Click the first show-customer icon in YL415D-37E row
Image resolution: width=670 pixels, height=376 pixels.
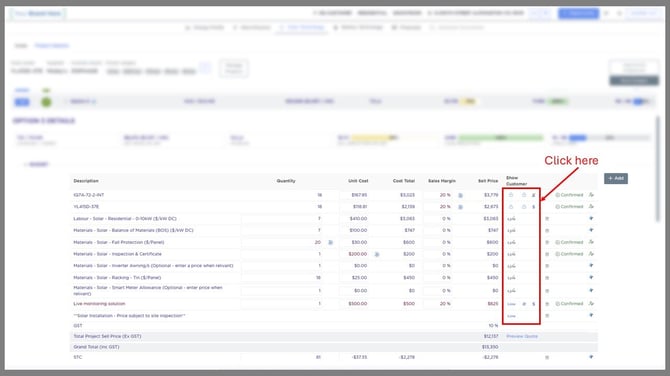511,207
